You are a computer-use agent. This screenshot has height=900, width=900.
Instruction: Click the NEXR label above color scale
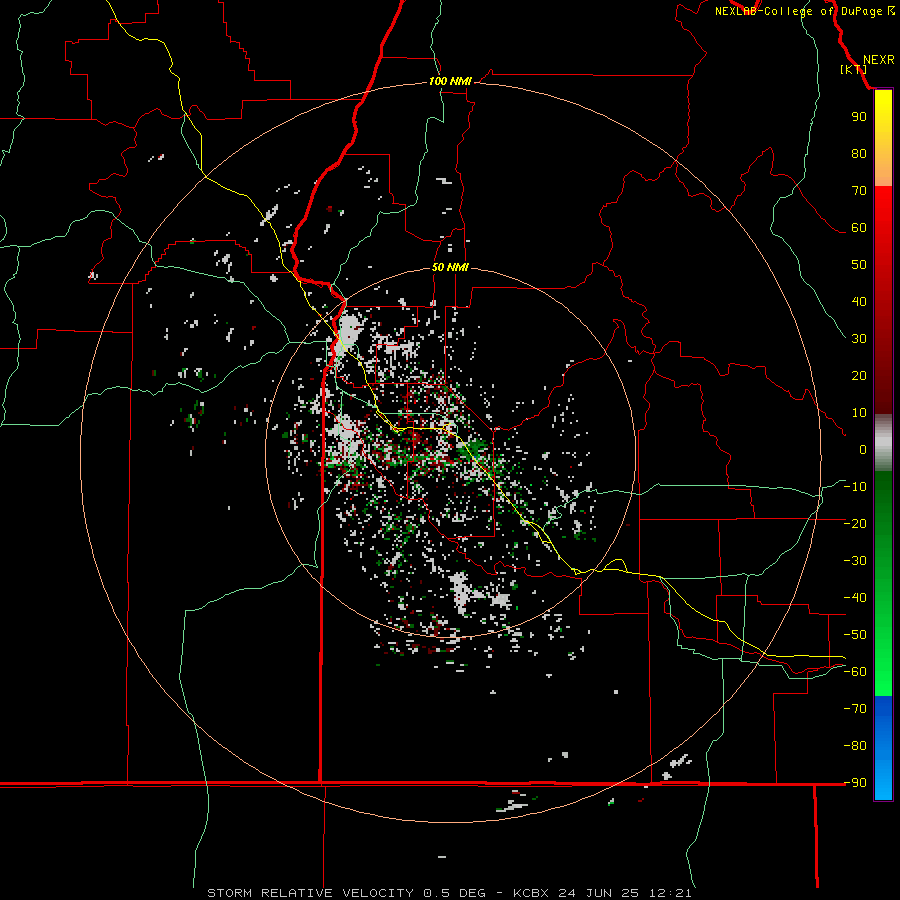878,60
